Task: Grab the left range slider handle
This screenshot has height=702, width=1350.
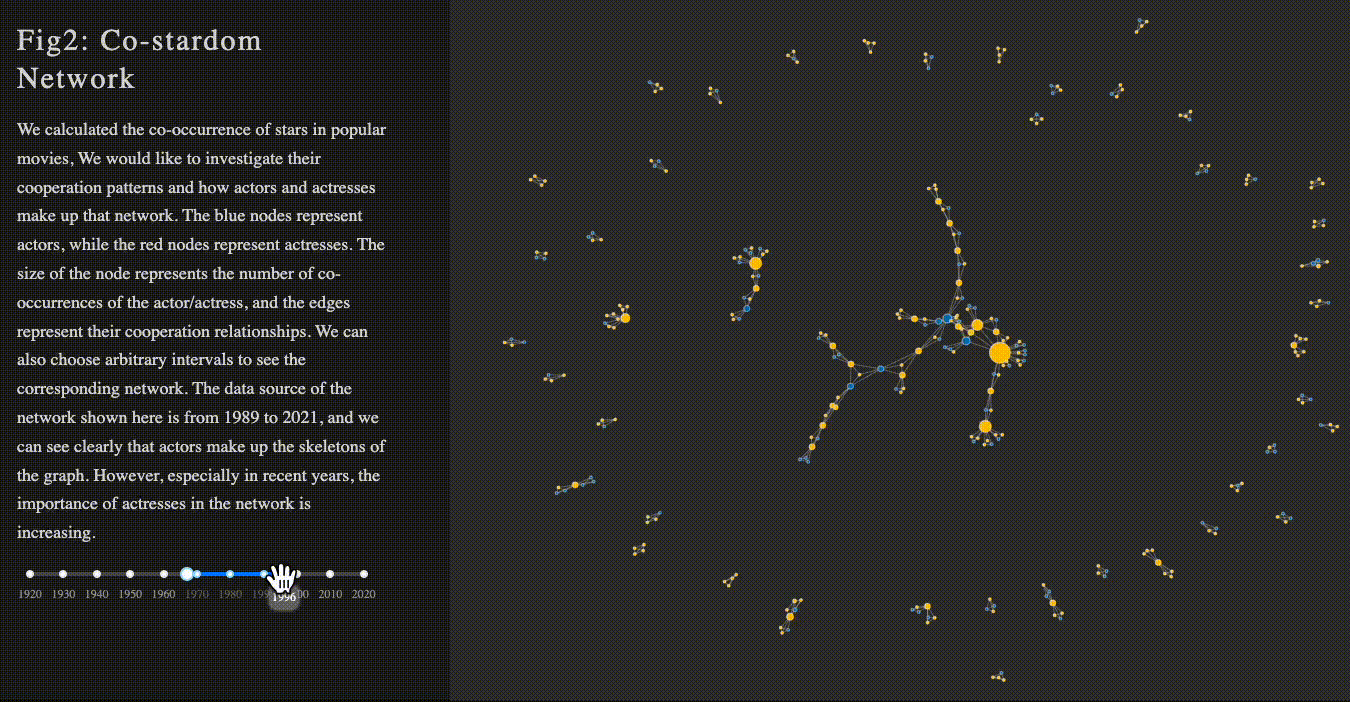Action: pyautogui.click(x=186, y=574)
